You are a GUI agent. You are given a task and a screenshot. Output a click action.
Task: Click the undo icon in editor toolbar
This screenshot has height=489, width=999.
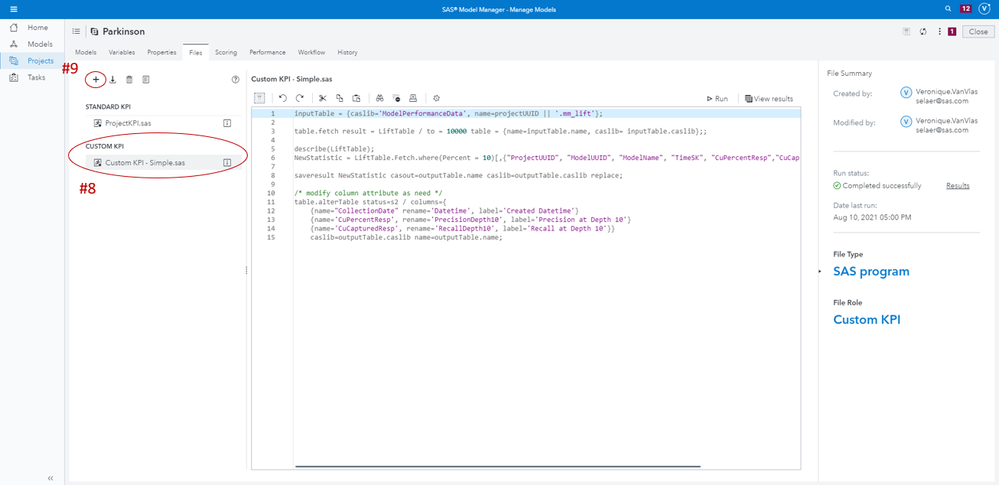coord(283,98)
